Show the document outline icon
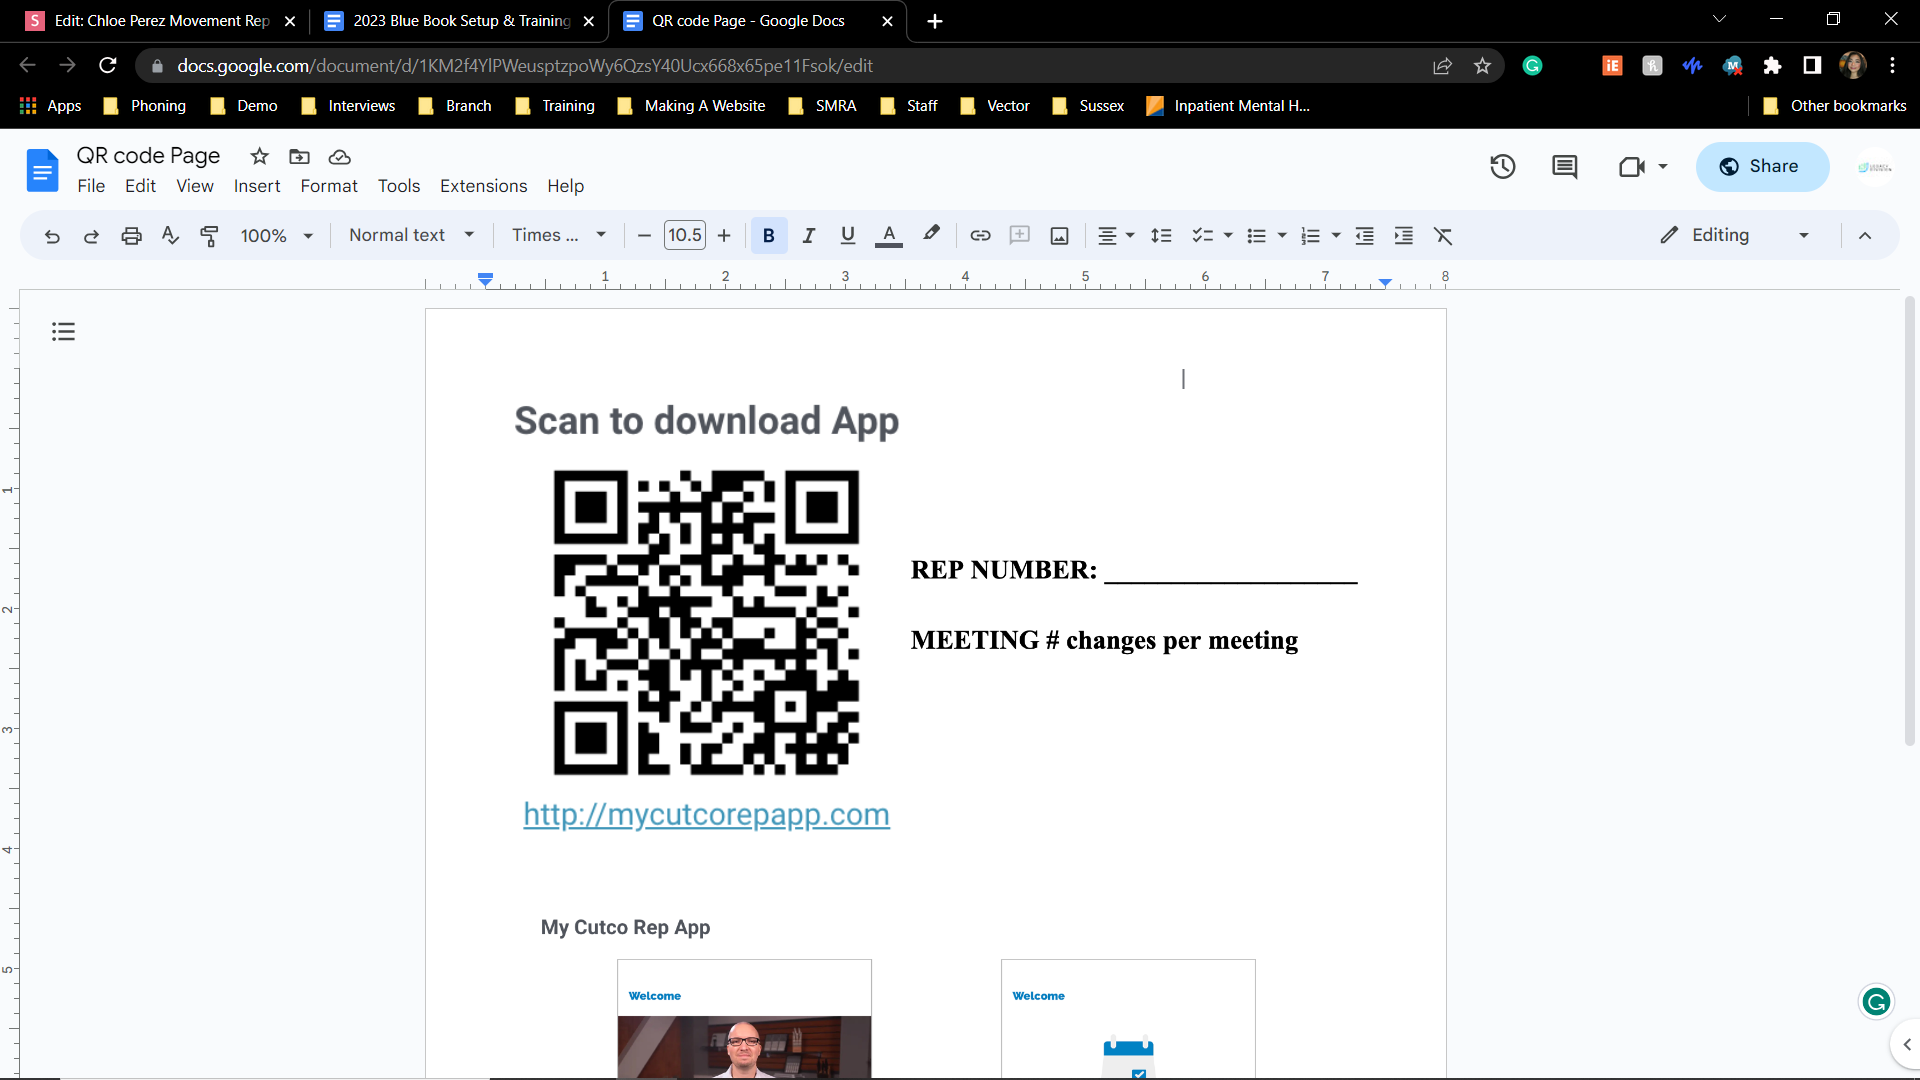Viewport: 1920px width, 1080px height. click(x=63, y=332)
